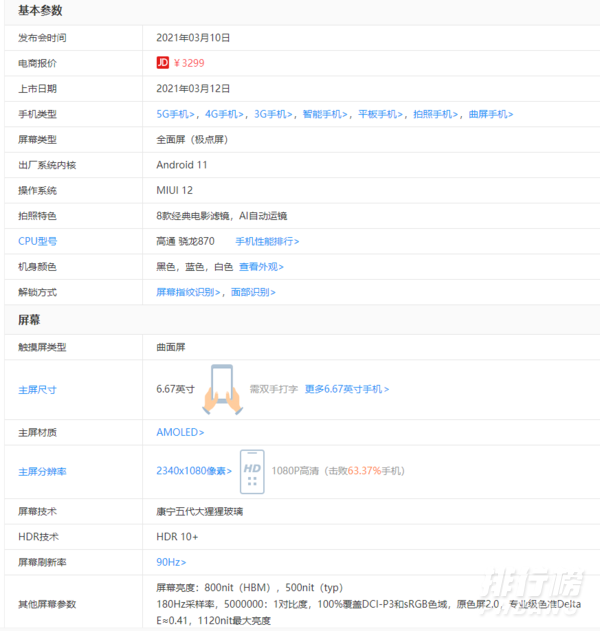
Task: Click the 机身颜色 row label
Action: pyautogui.click(x=37, y=267)
